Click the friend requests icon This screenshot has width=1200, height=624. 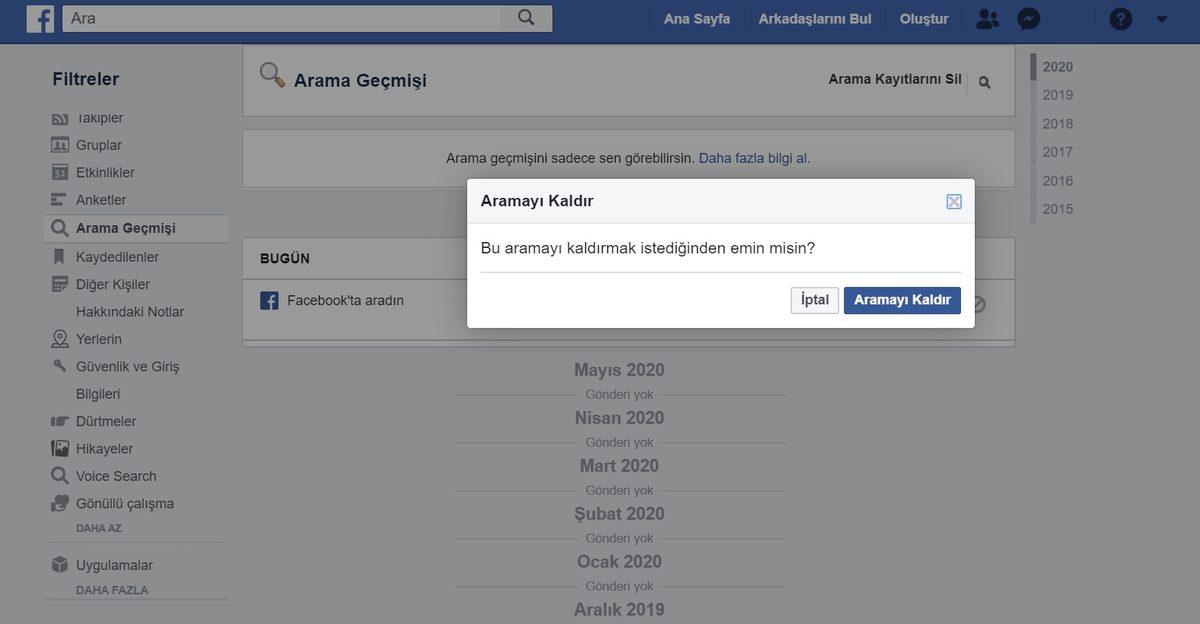pos(987,18)
